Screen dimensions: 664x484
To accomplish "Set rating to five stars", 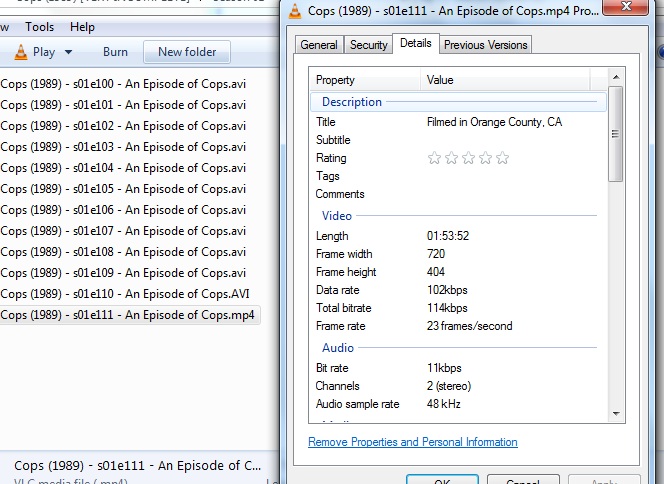I will click(x=502, y=158).
